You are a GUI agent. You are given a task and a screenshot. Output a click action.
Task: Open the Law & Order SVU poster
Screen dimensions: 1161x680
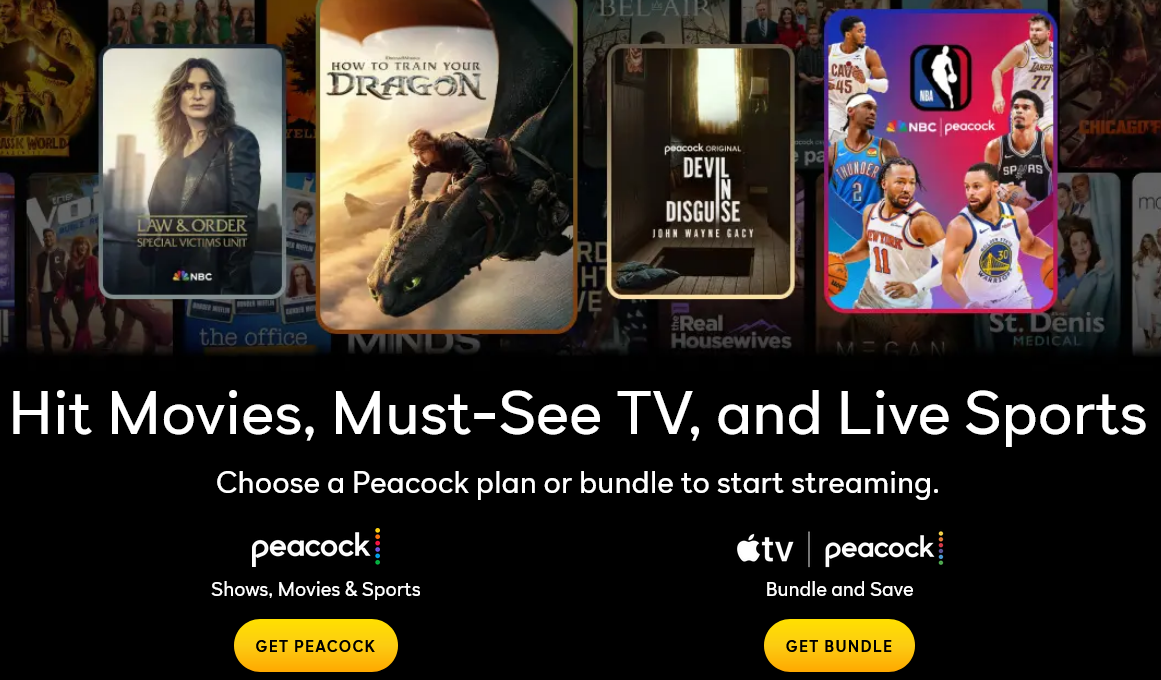point(192,172)
